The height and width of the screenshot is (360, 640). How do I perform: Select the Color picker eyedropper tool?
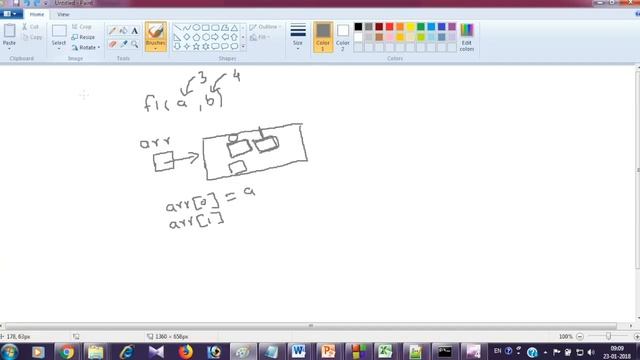tap(124, 44)
